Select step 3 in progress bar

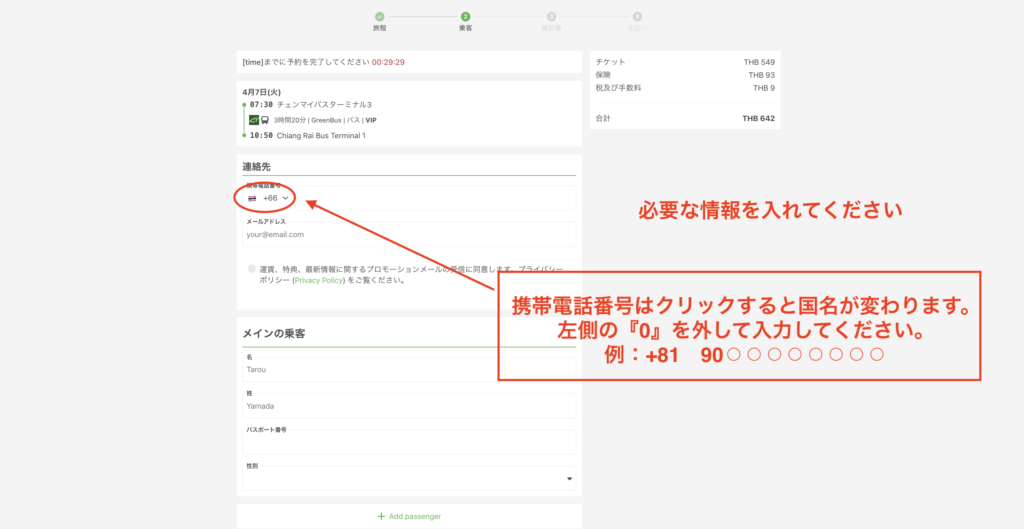point(551,16)
